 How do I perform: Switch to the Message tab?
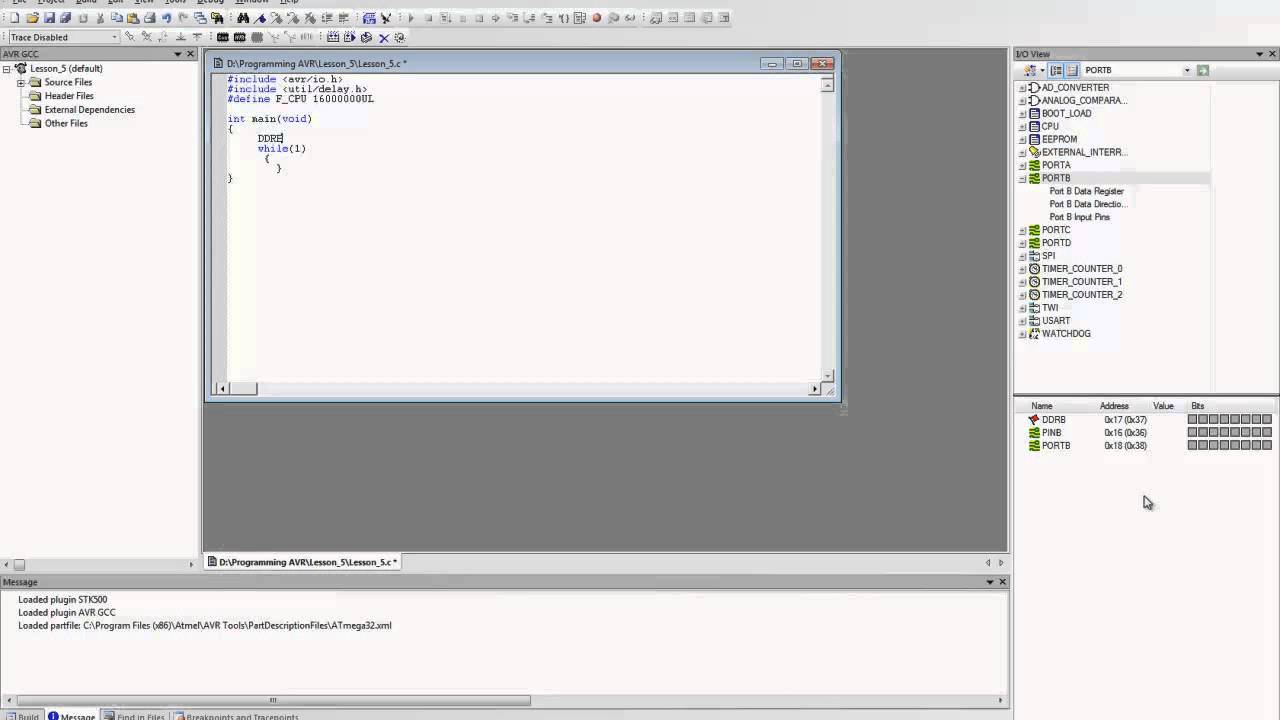pyautogui.click(x=71, y=716)
